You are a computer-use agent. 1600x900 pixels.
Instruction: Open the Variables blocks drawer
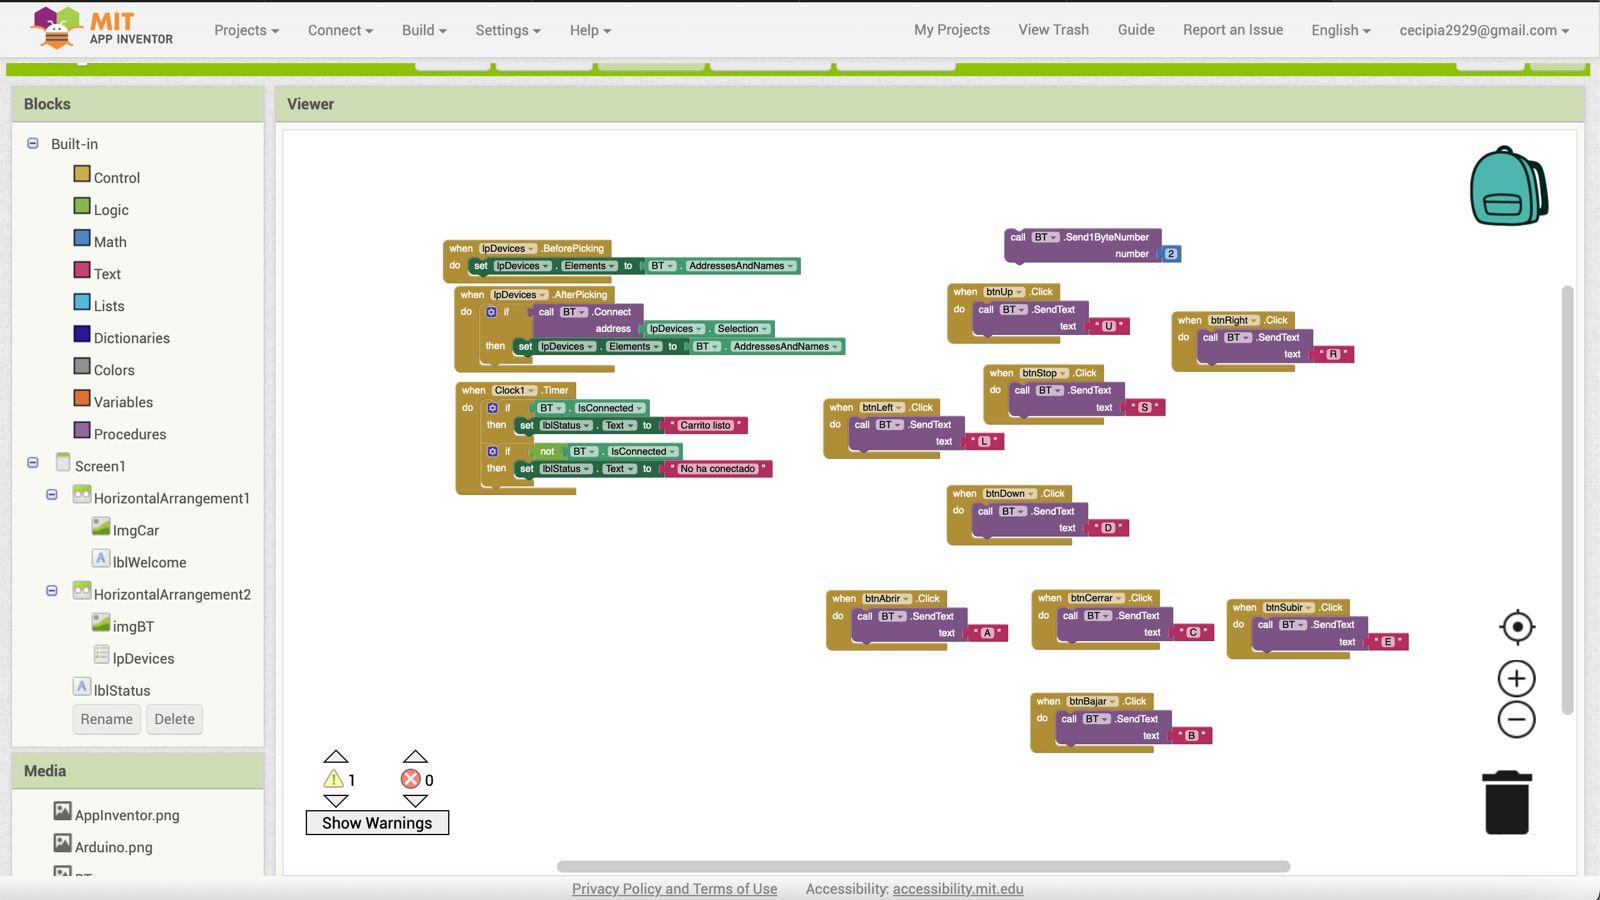[123, 401]
